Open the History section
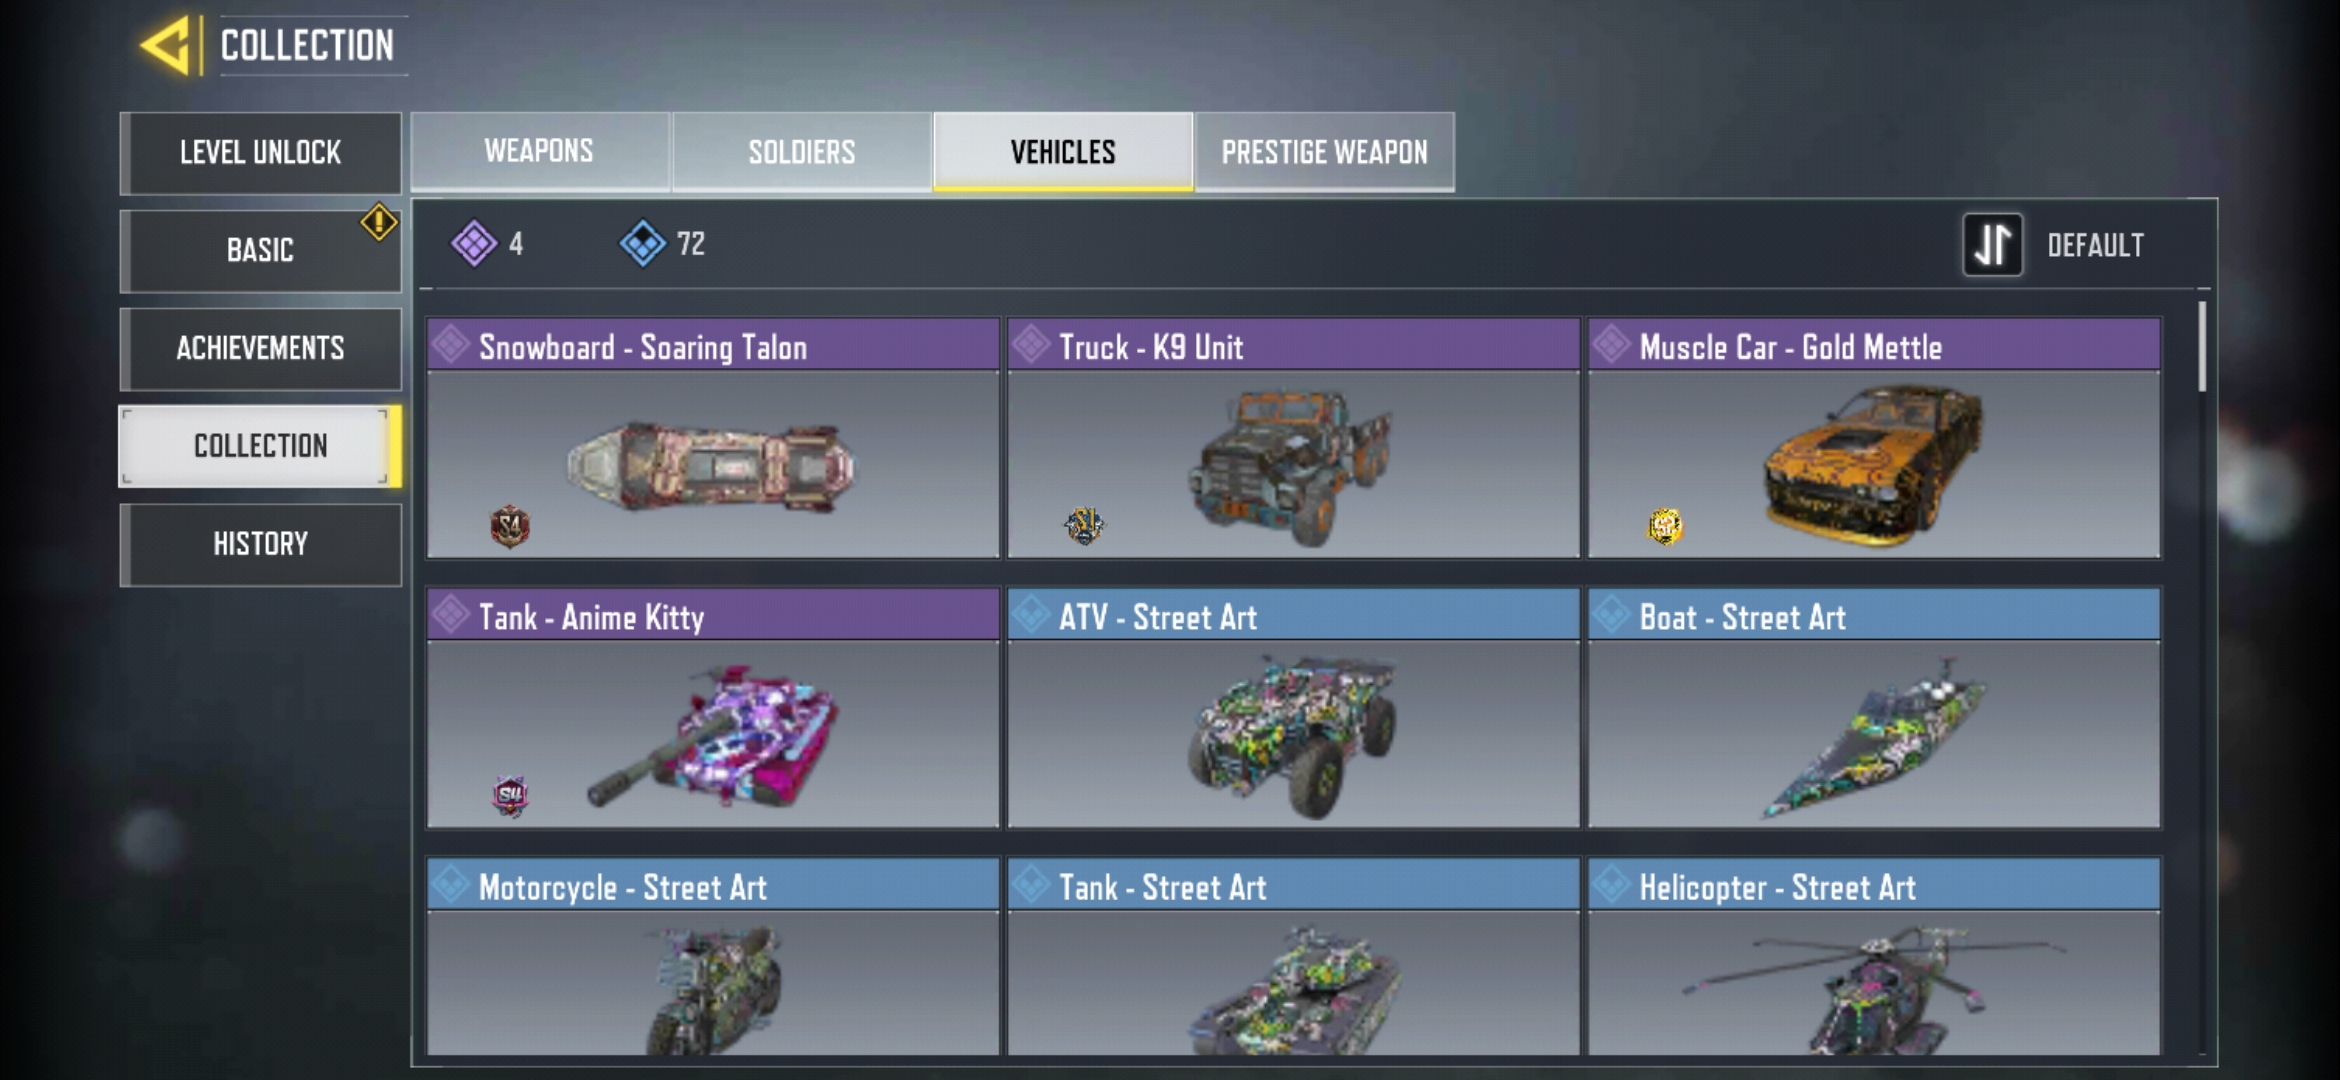 pyautogui.click(x=261, y=544)
